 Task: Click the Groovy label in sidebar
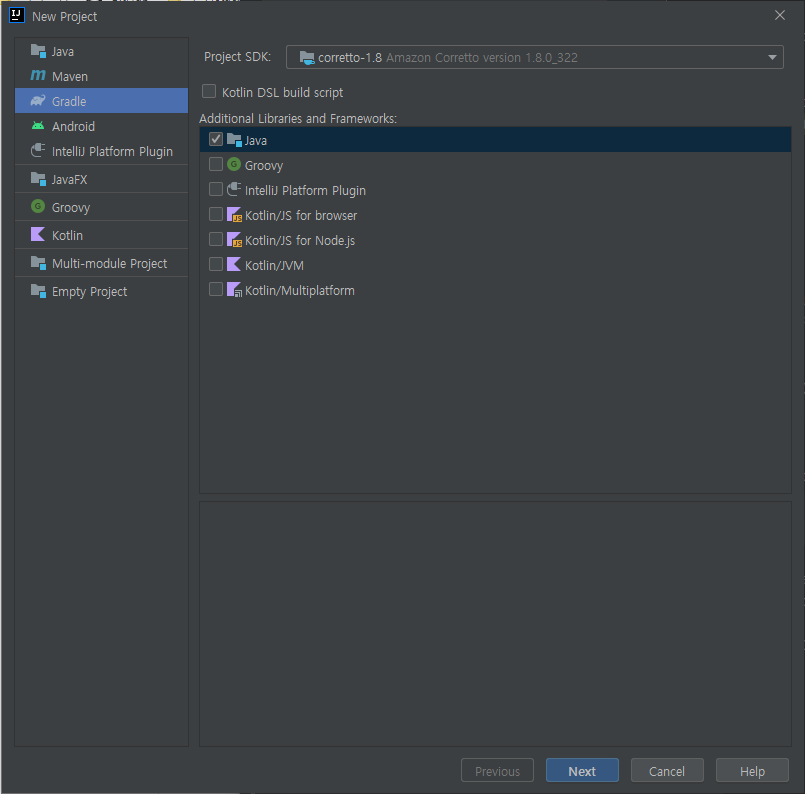click(x=71, y=208)
